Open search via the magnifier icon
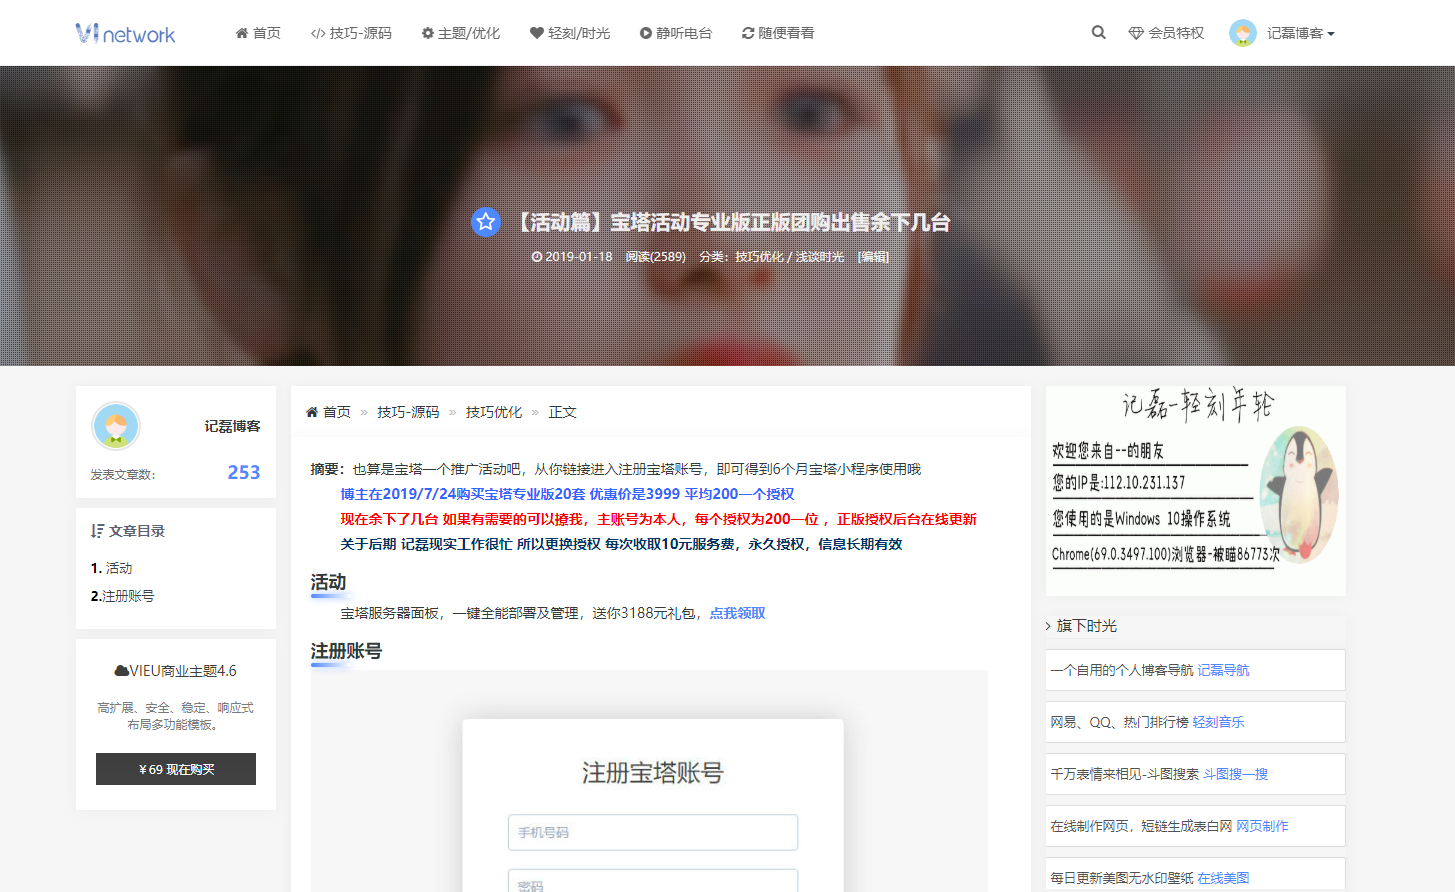Screen dimensions: 1455x892 (1098, 32)
